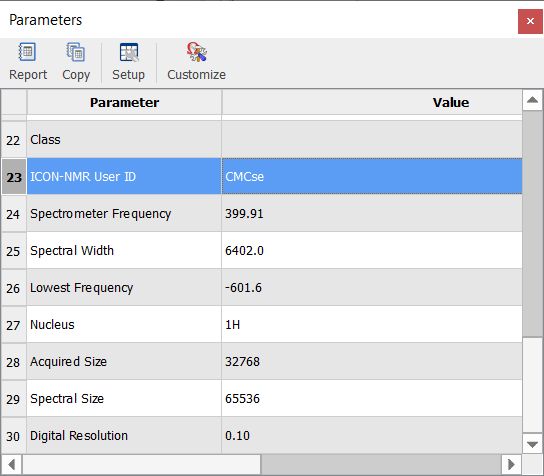Click the vertical scrollbar up arrow
This screenshot has height=476, width=544.
532,100
